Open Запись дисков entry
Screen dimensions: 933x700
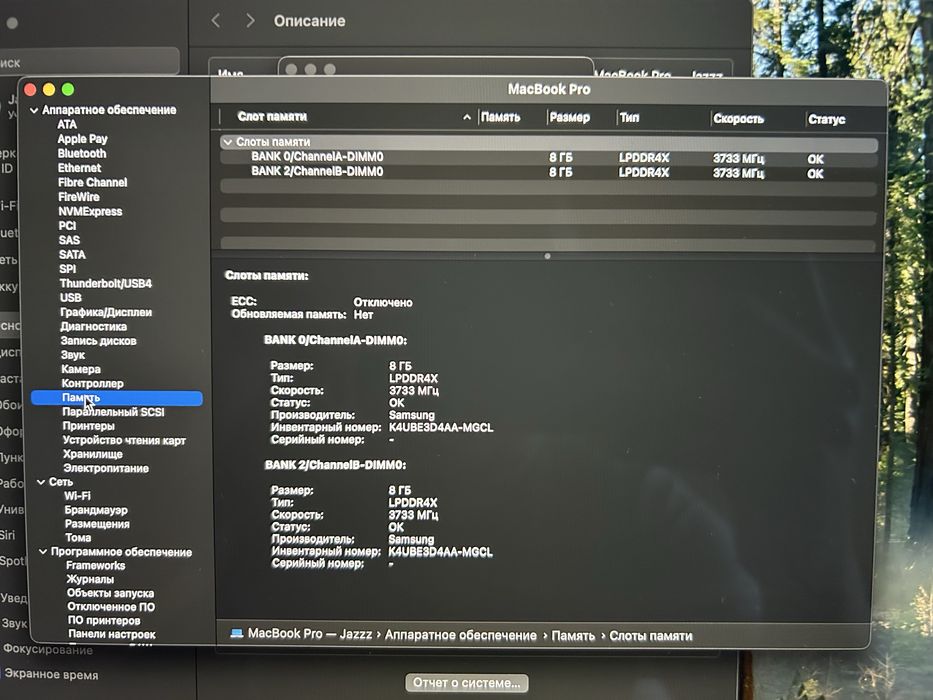99,340
